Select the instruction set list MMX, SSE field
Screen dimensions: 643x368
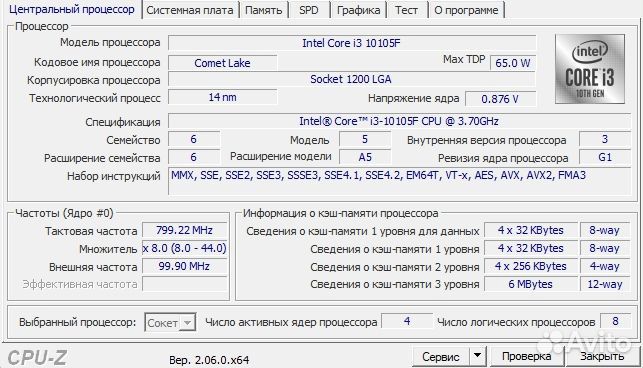pyautogui.click(x=399, y=181)
